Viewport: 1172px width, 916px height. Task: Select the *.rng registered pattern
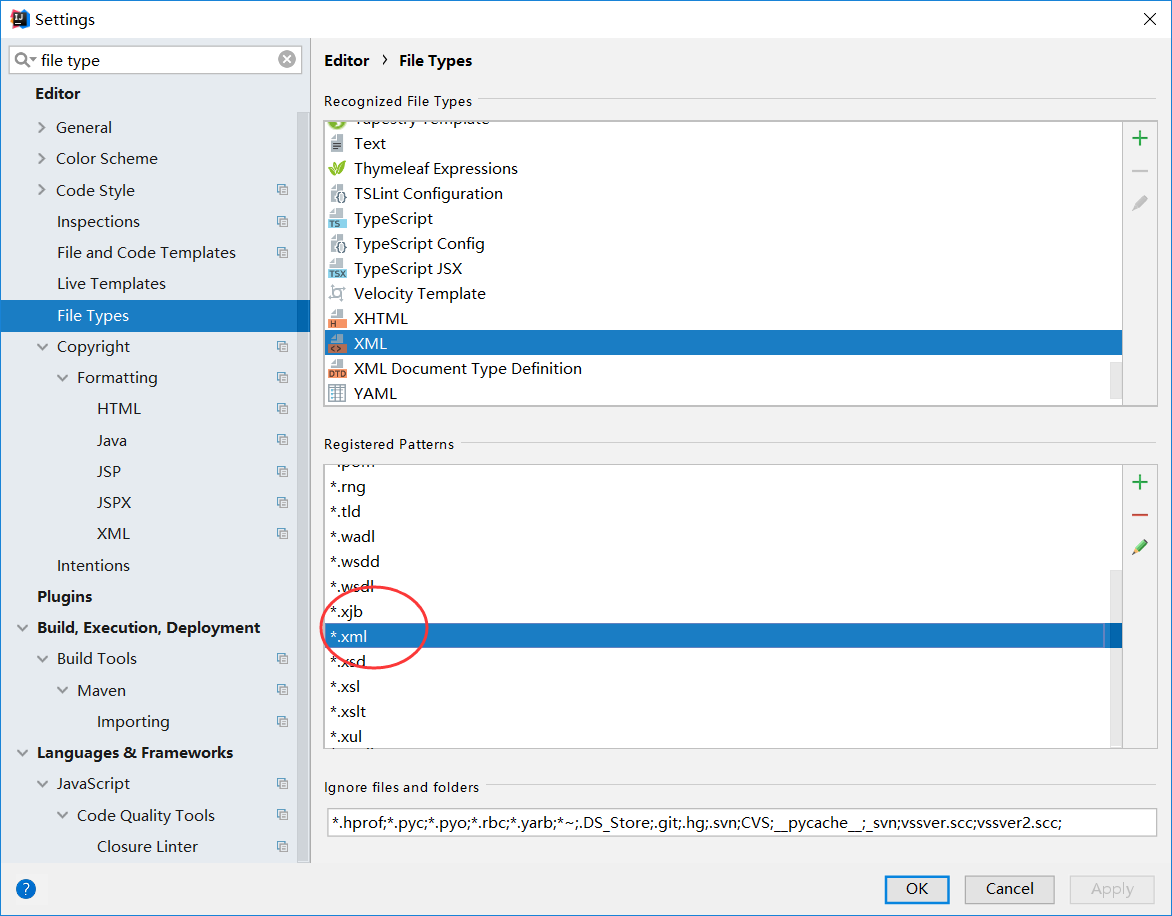click(x=718, y=486)
